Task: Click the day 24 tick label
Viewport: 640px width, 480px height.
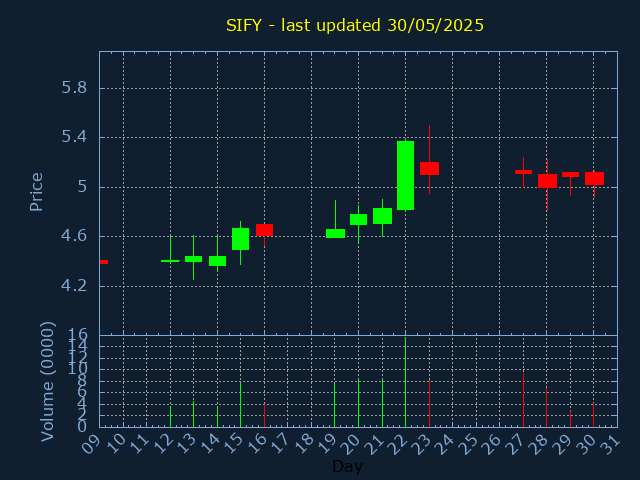Action: tap(444, 444)
